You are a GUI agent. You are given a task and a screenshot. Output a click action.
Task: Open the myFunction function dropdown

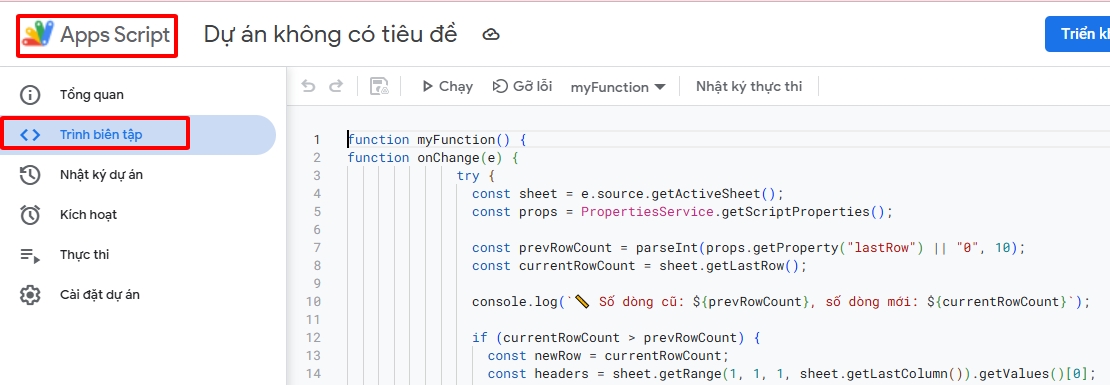pos(618,87)
